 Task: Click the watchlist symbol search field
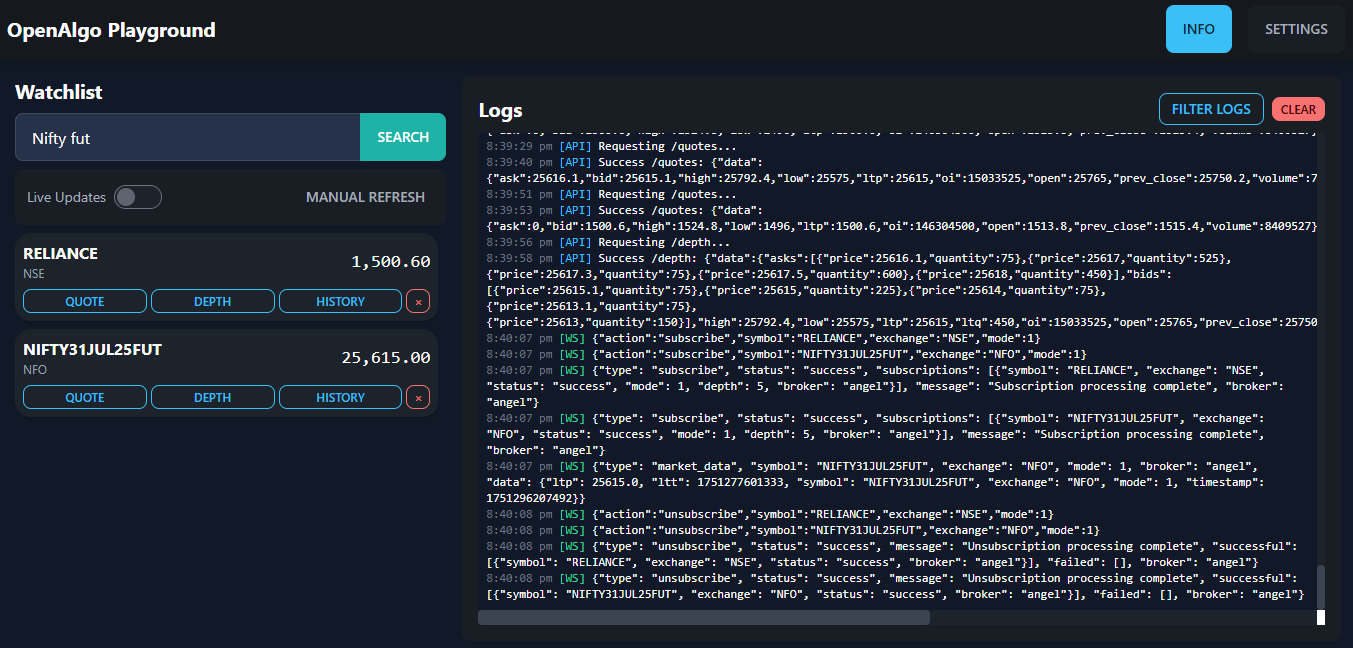click(x=188, y=138)
